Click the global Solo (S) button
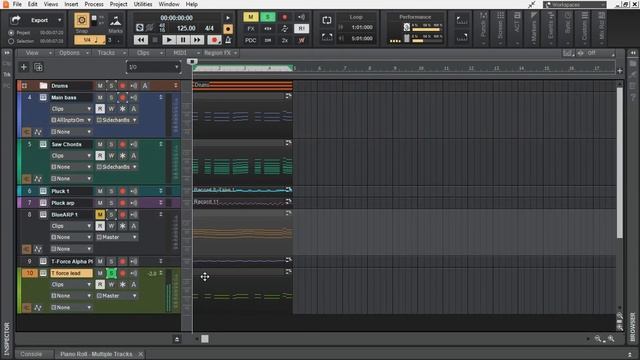Image resolution: width=640 pixels, height=360 pixels. 268,17
